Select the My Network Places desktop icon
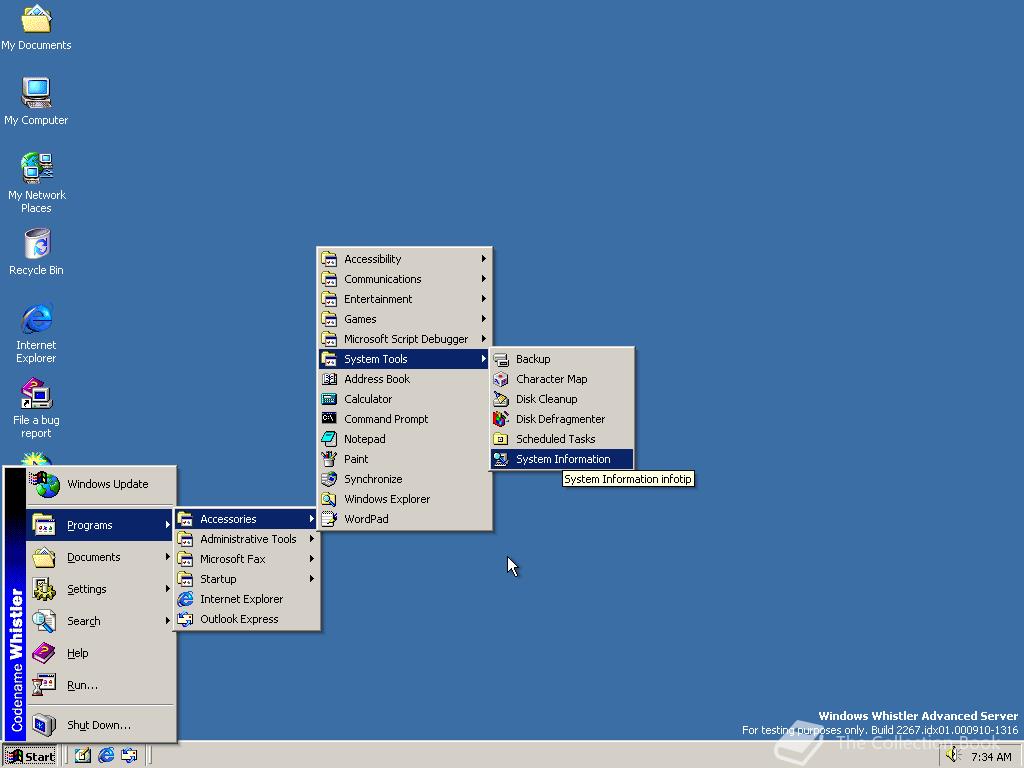The image size is (1024, 768). coord(36,182)
